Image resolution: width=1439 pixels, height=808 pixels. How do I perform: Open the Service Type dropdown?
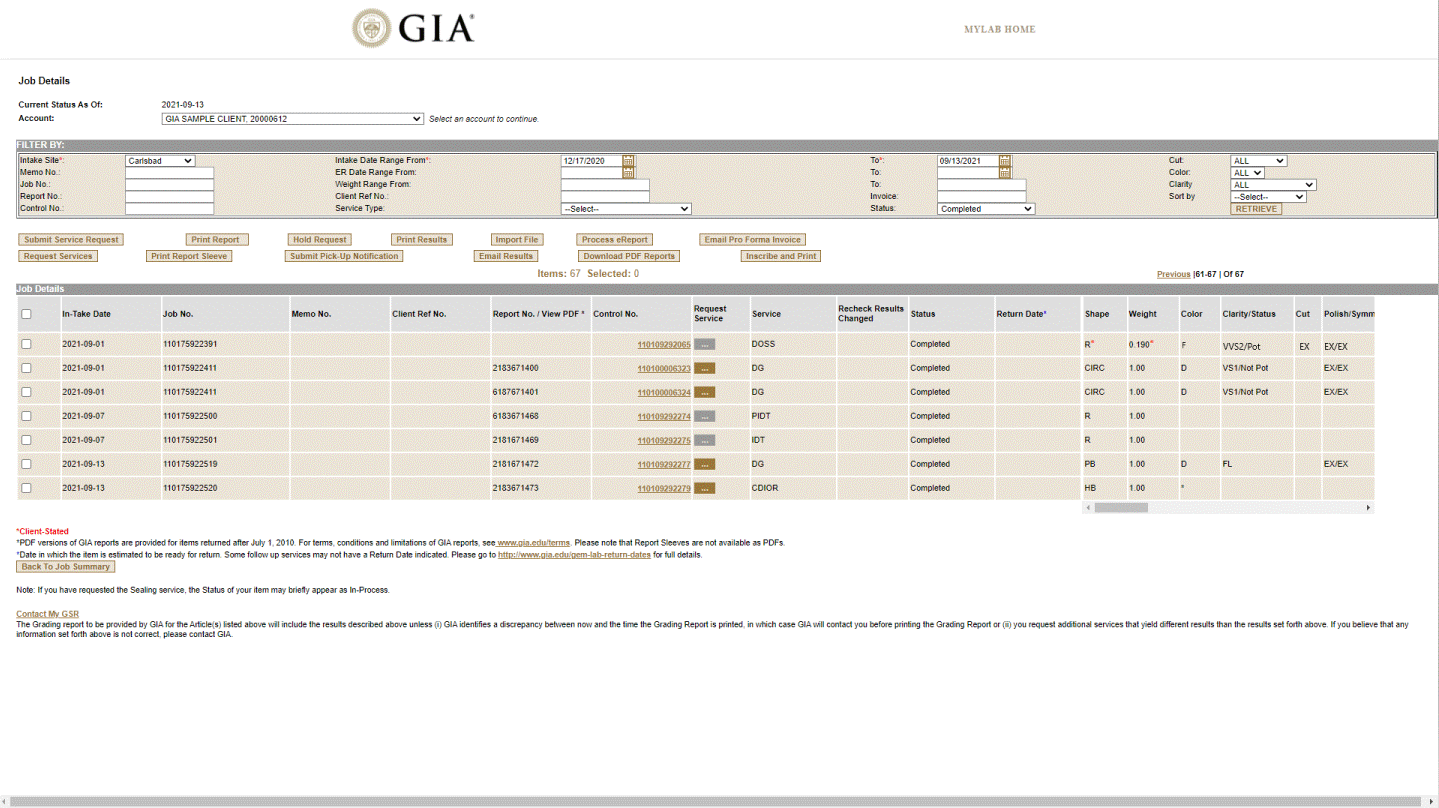click(626, 209)
